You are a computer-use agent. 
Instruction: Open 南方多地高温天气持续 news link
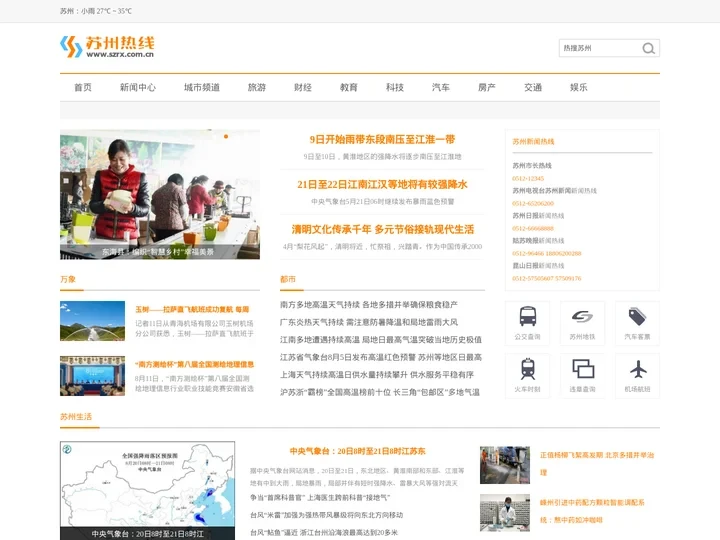click(369, 304)
